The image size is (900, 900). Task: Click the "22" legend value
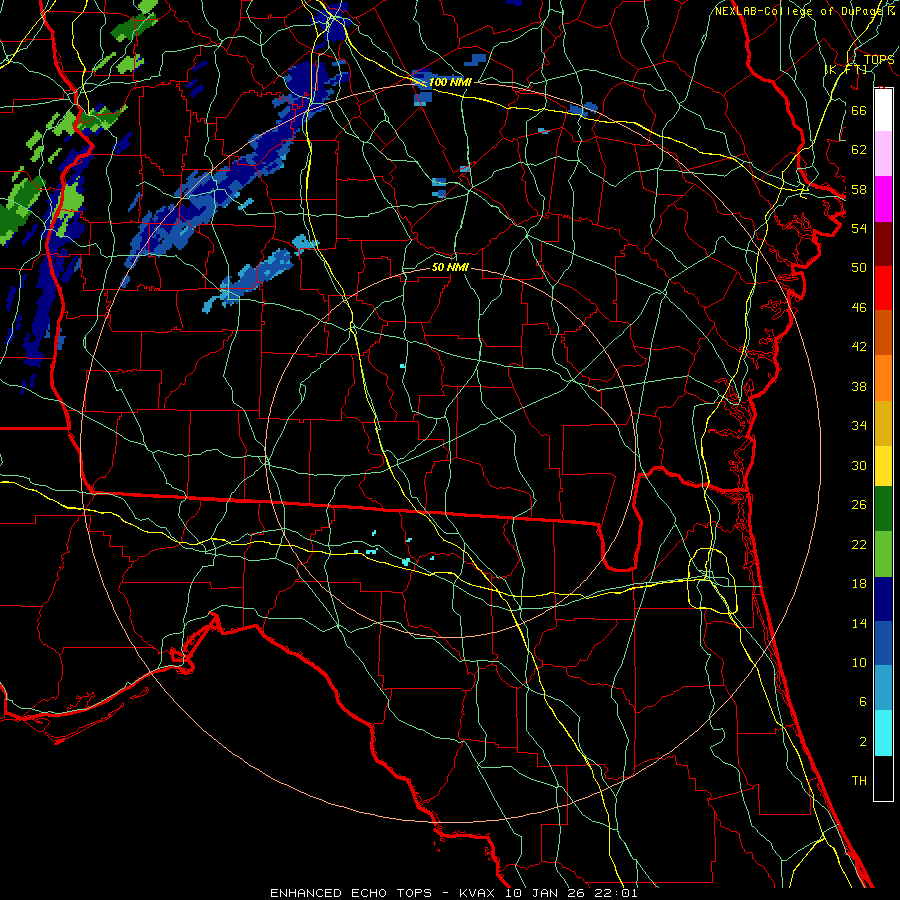859,544
